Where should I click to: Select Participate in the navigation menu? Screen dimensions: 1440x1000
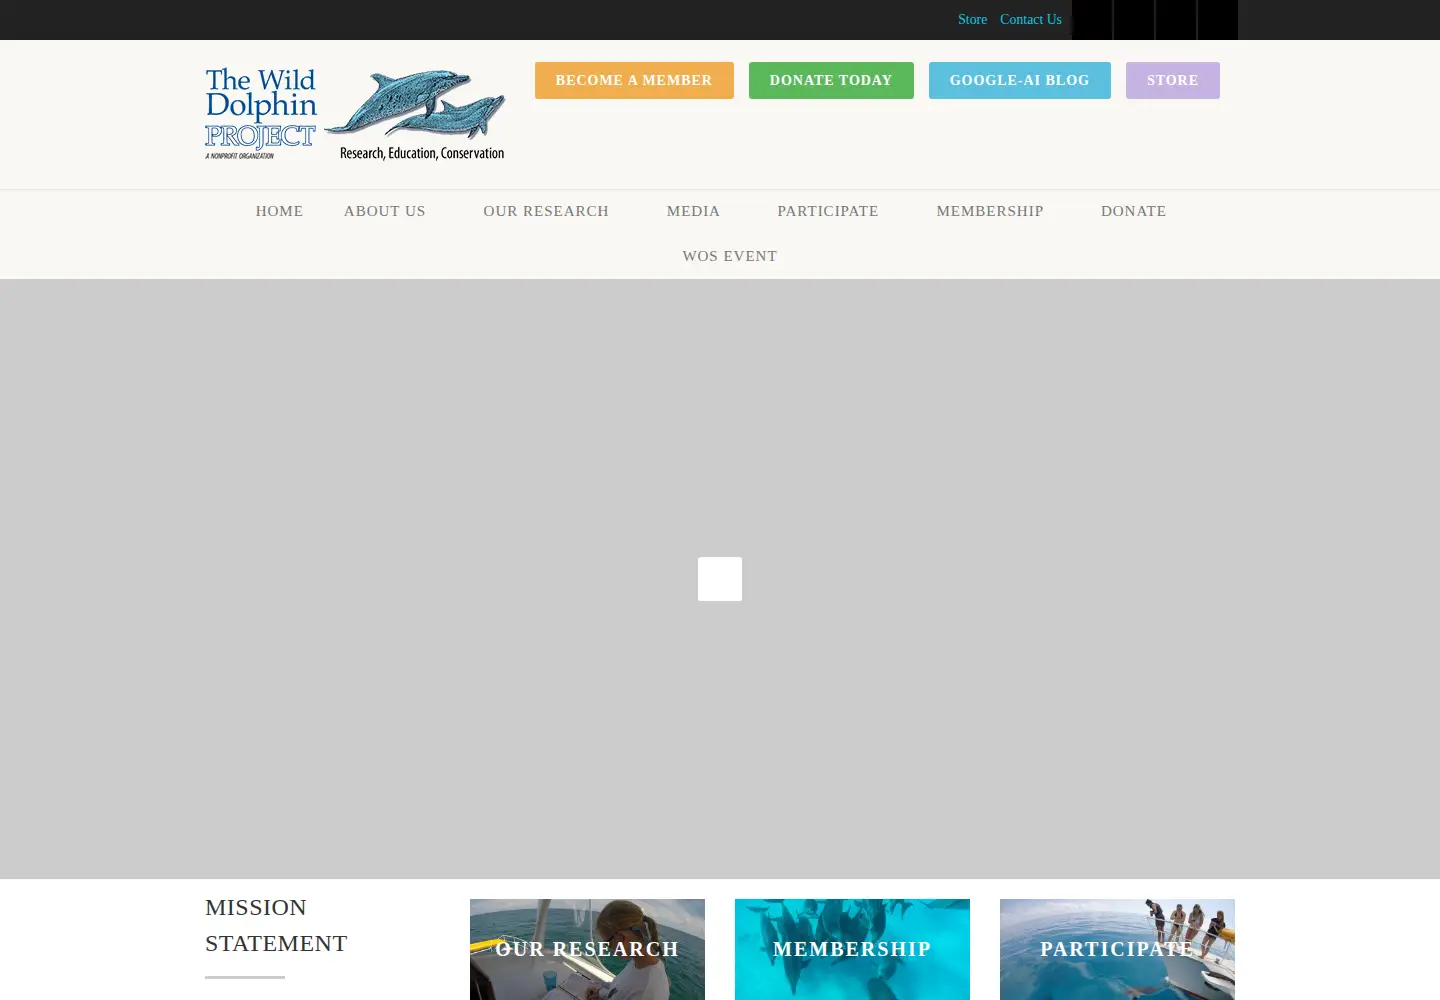click(828, 211)
